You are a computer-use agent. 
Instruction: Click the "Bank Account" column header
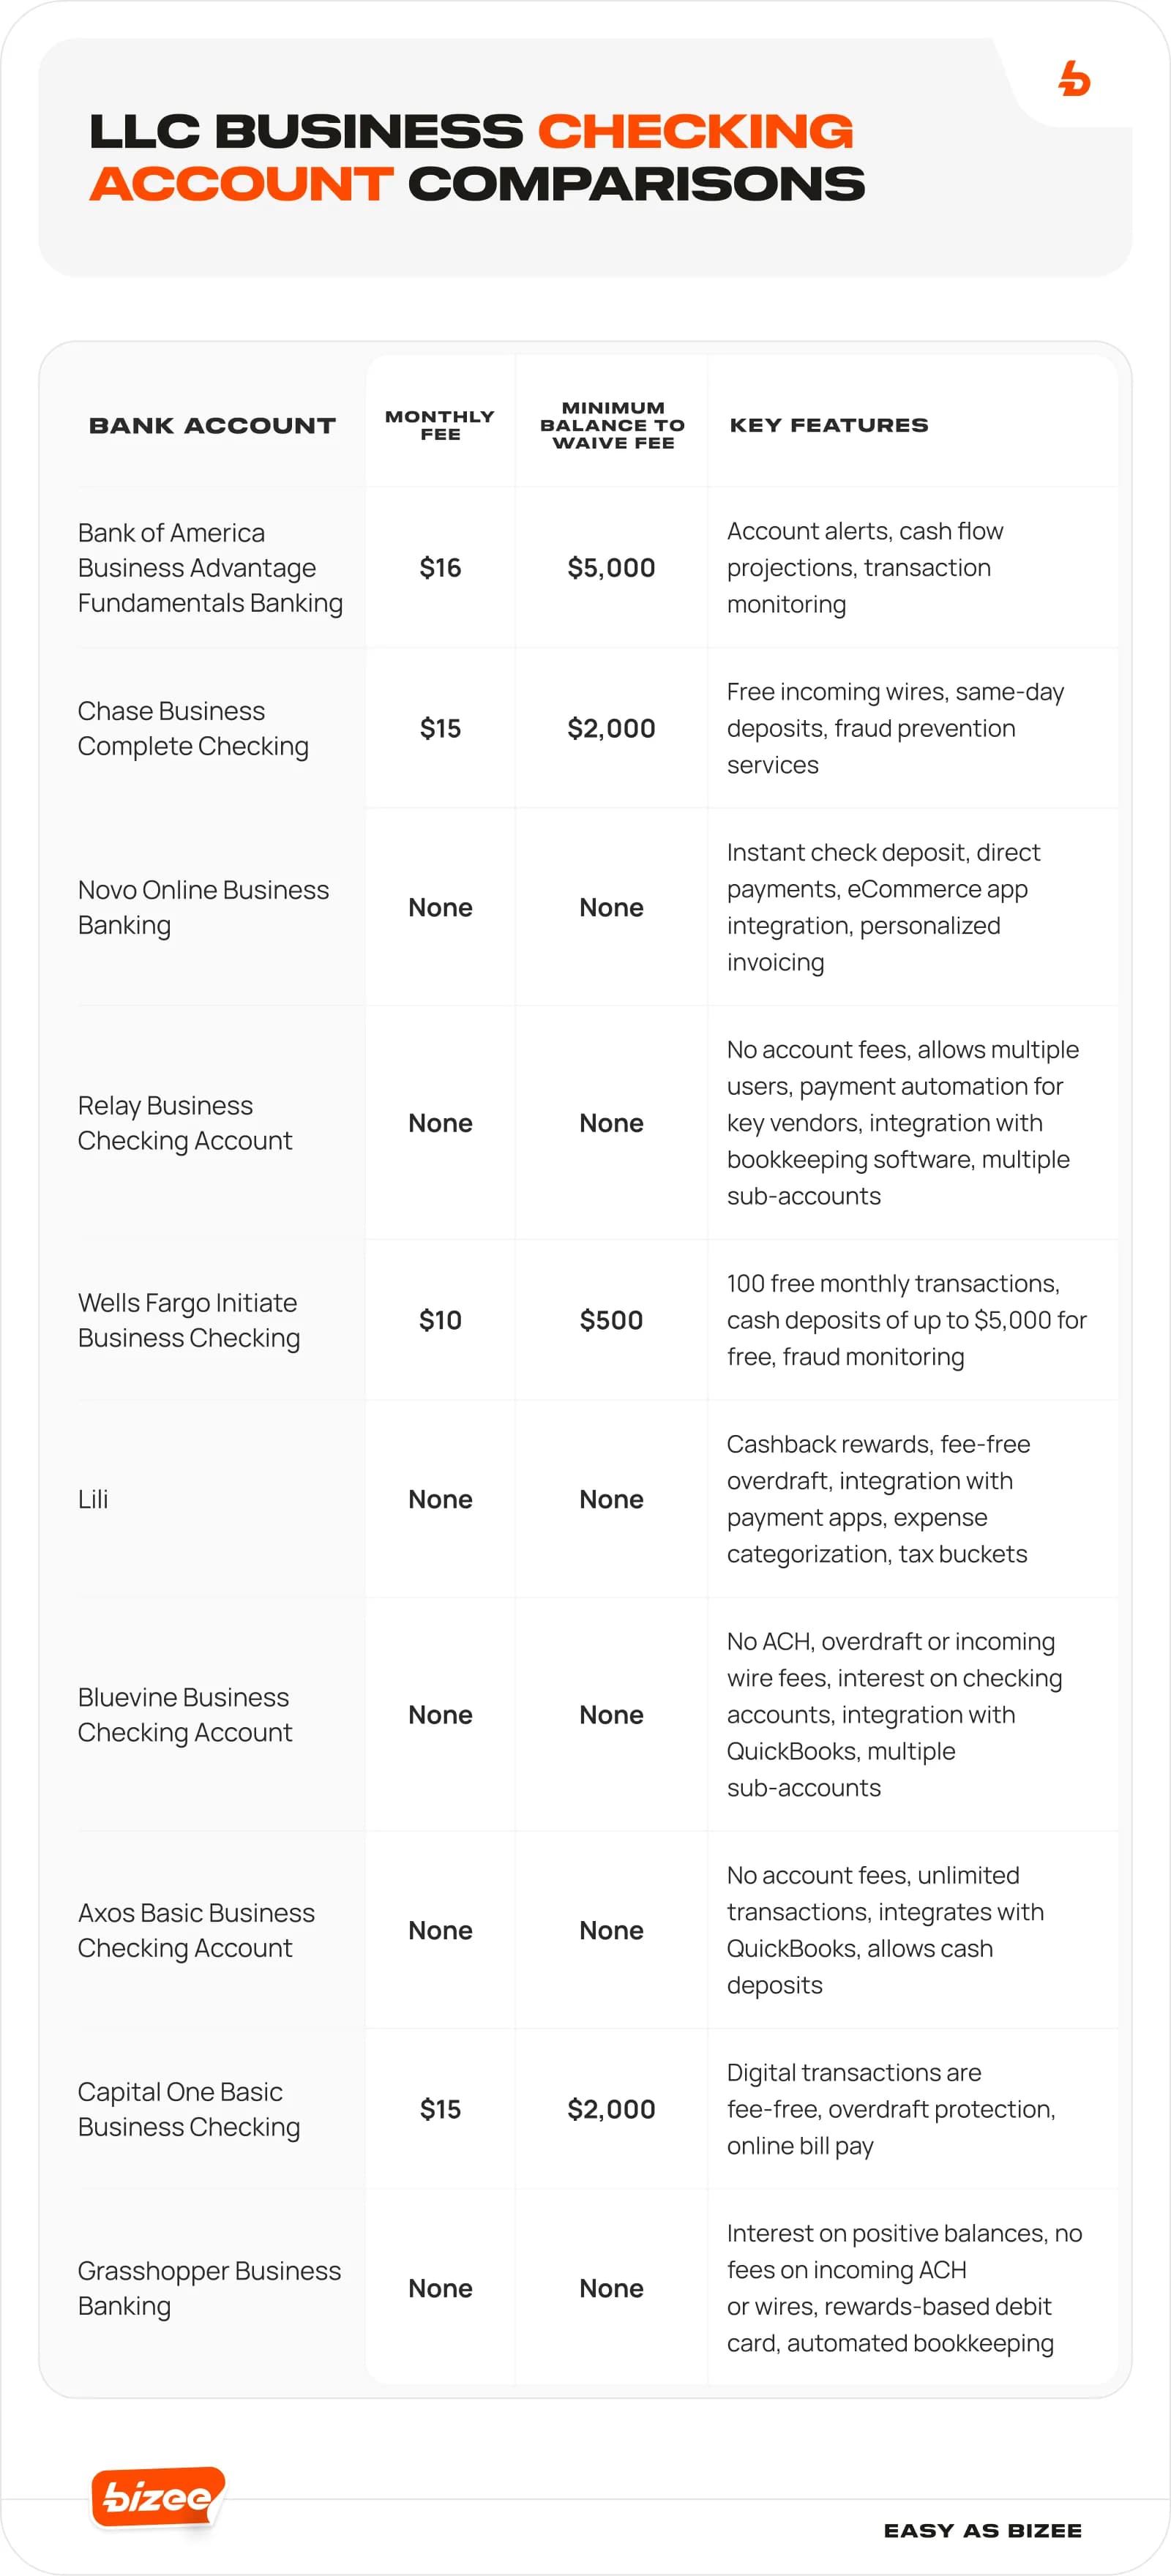(212, 425)
